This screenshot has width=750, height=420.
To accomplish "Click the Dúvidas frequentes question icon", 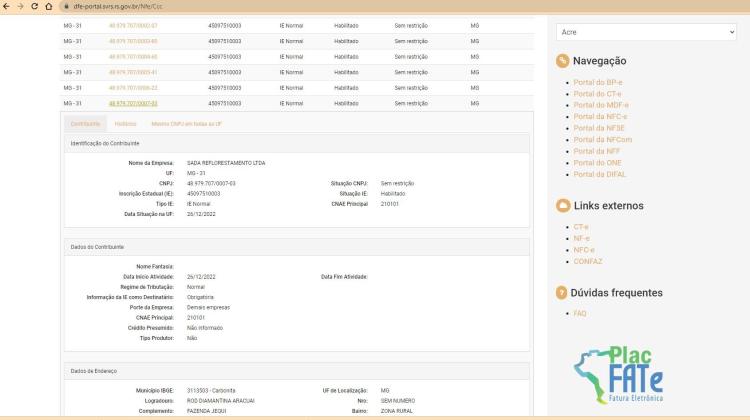I will pyautogui.click(x=562, y=293).
